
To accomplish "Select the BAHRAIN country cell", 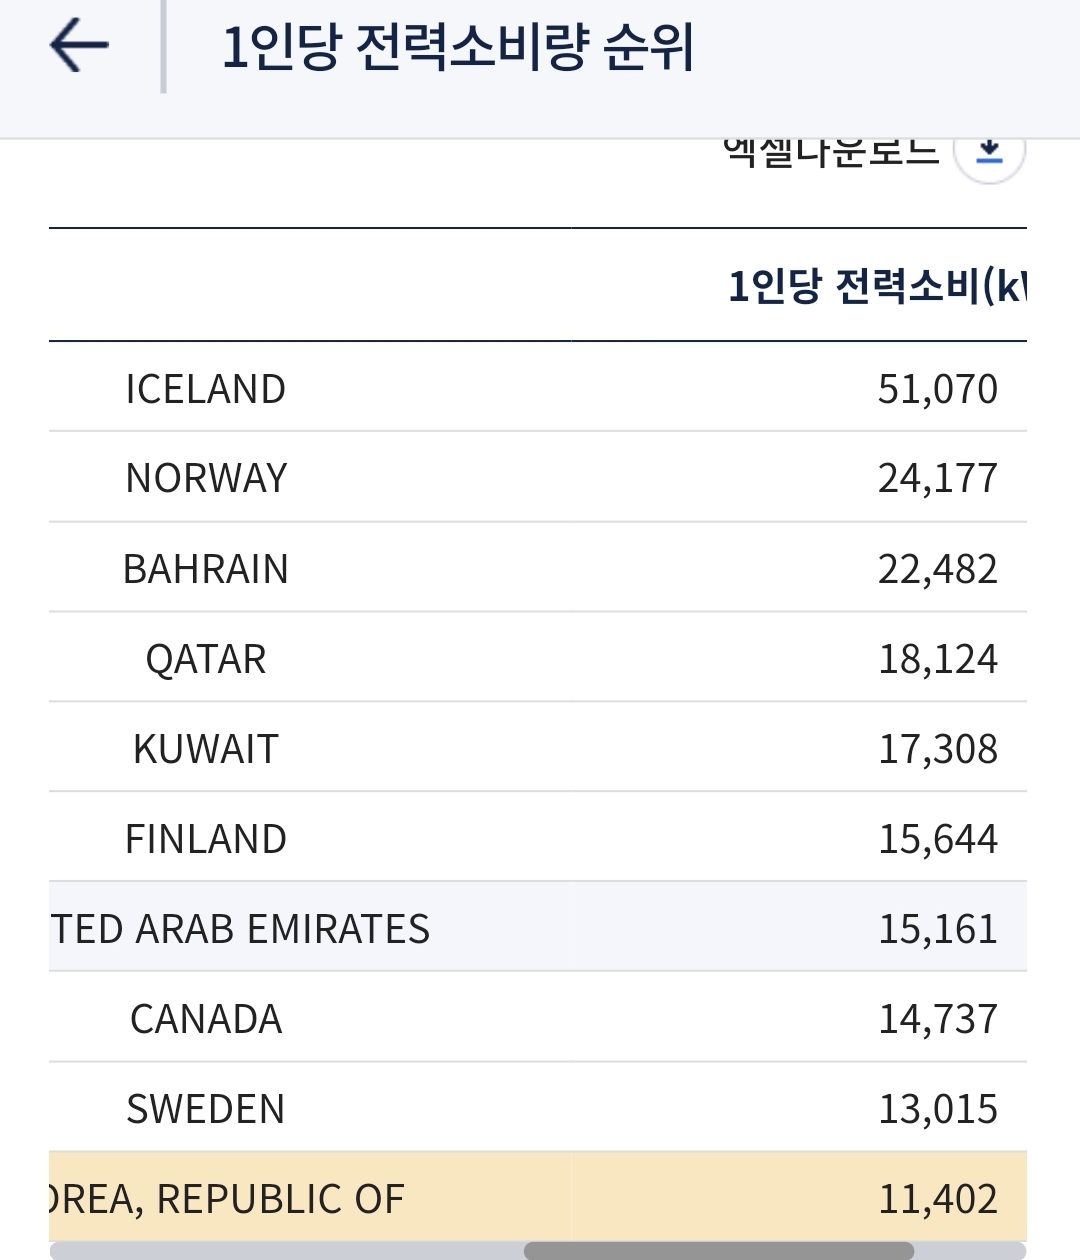I will click(206, 569).
